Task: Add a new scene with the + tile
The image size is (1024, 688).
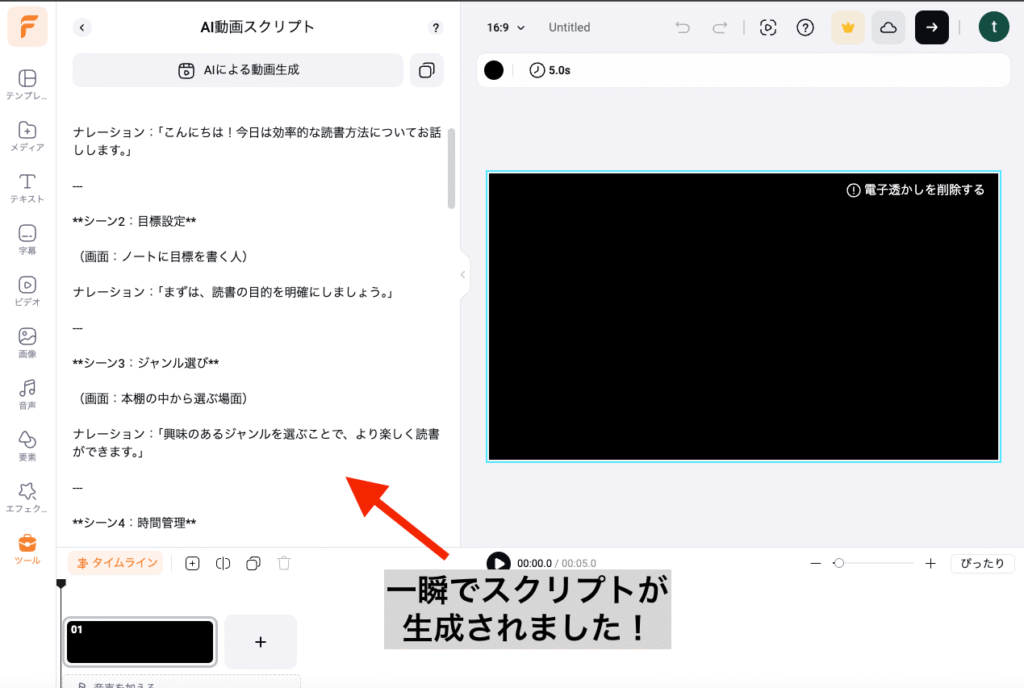Action: (260, 642)
